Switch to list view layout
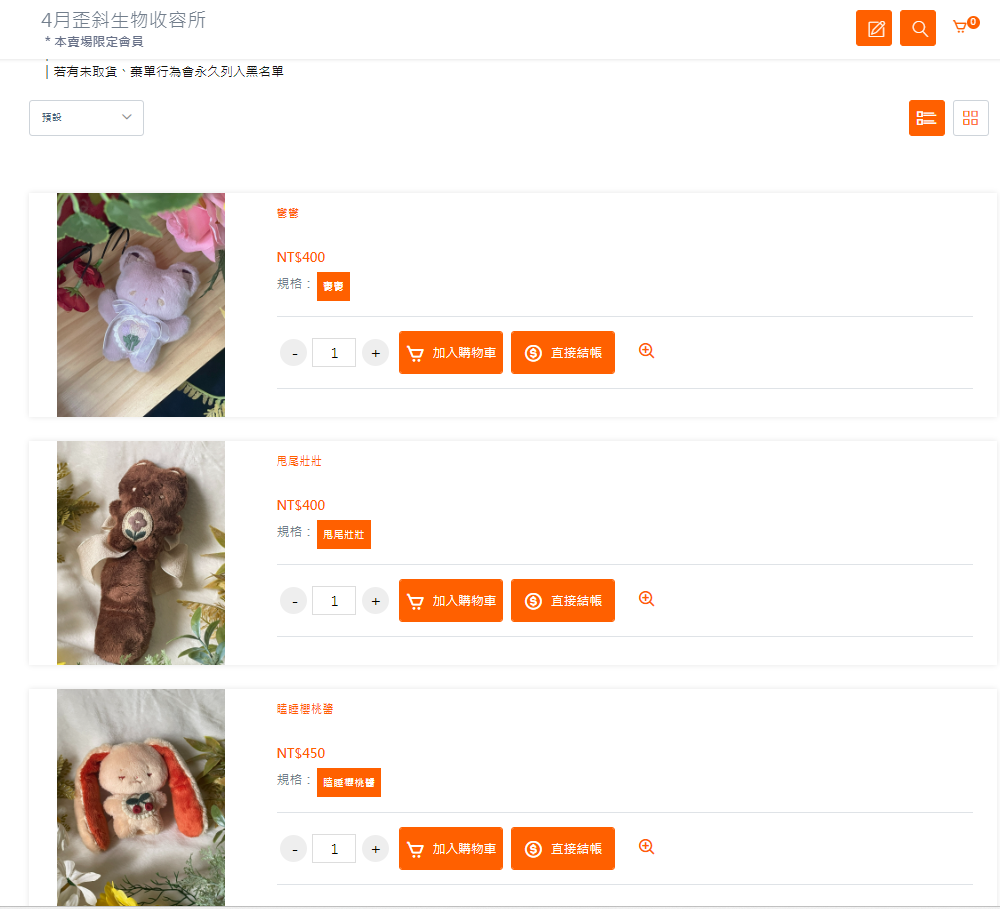Image resolution: width=1000 pixels, height=909 pixels. (x=926, y=118)
